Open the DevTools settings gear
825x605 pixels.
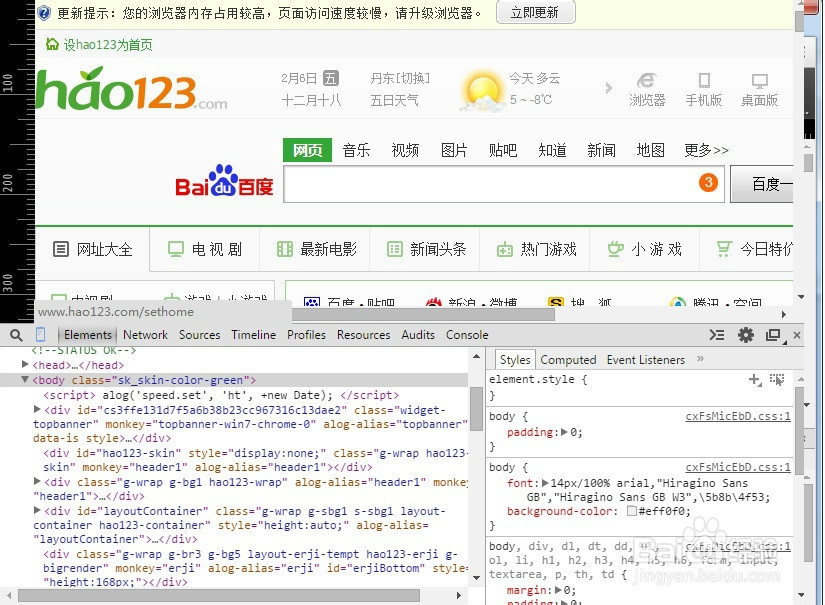pos(746,335)
